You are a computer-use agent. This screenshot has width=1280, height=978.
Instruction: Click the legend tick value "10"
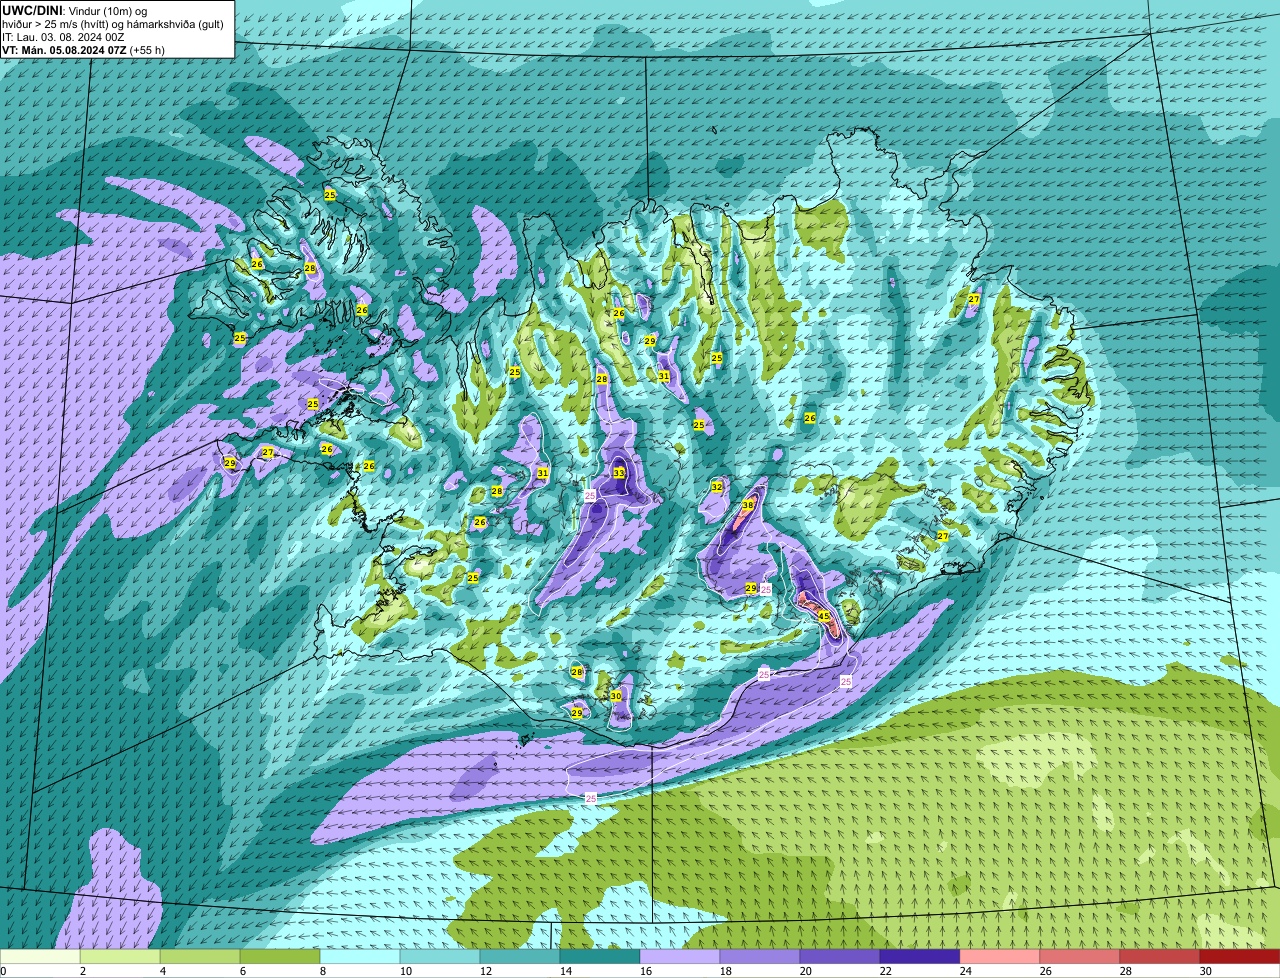click(405, 971)
